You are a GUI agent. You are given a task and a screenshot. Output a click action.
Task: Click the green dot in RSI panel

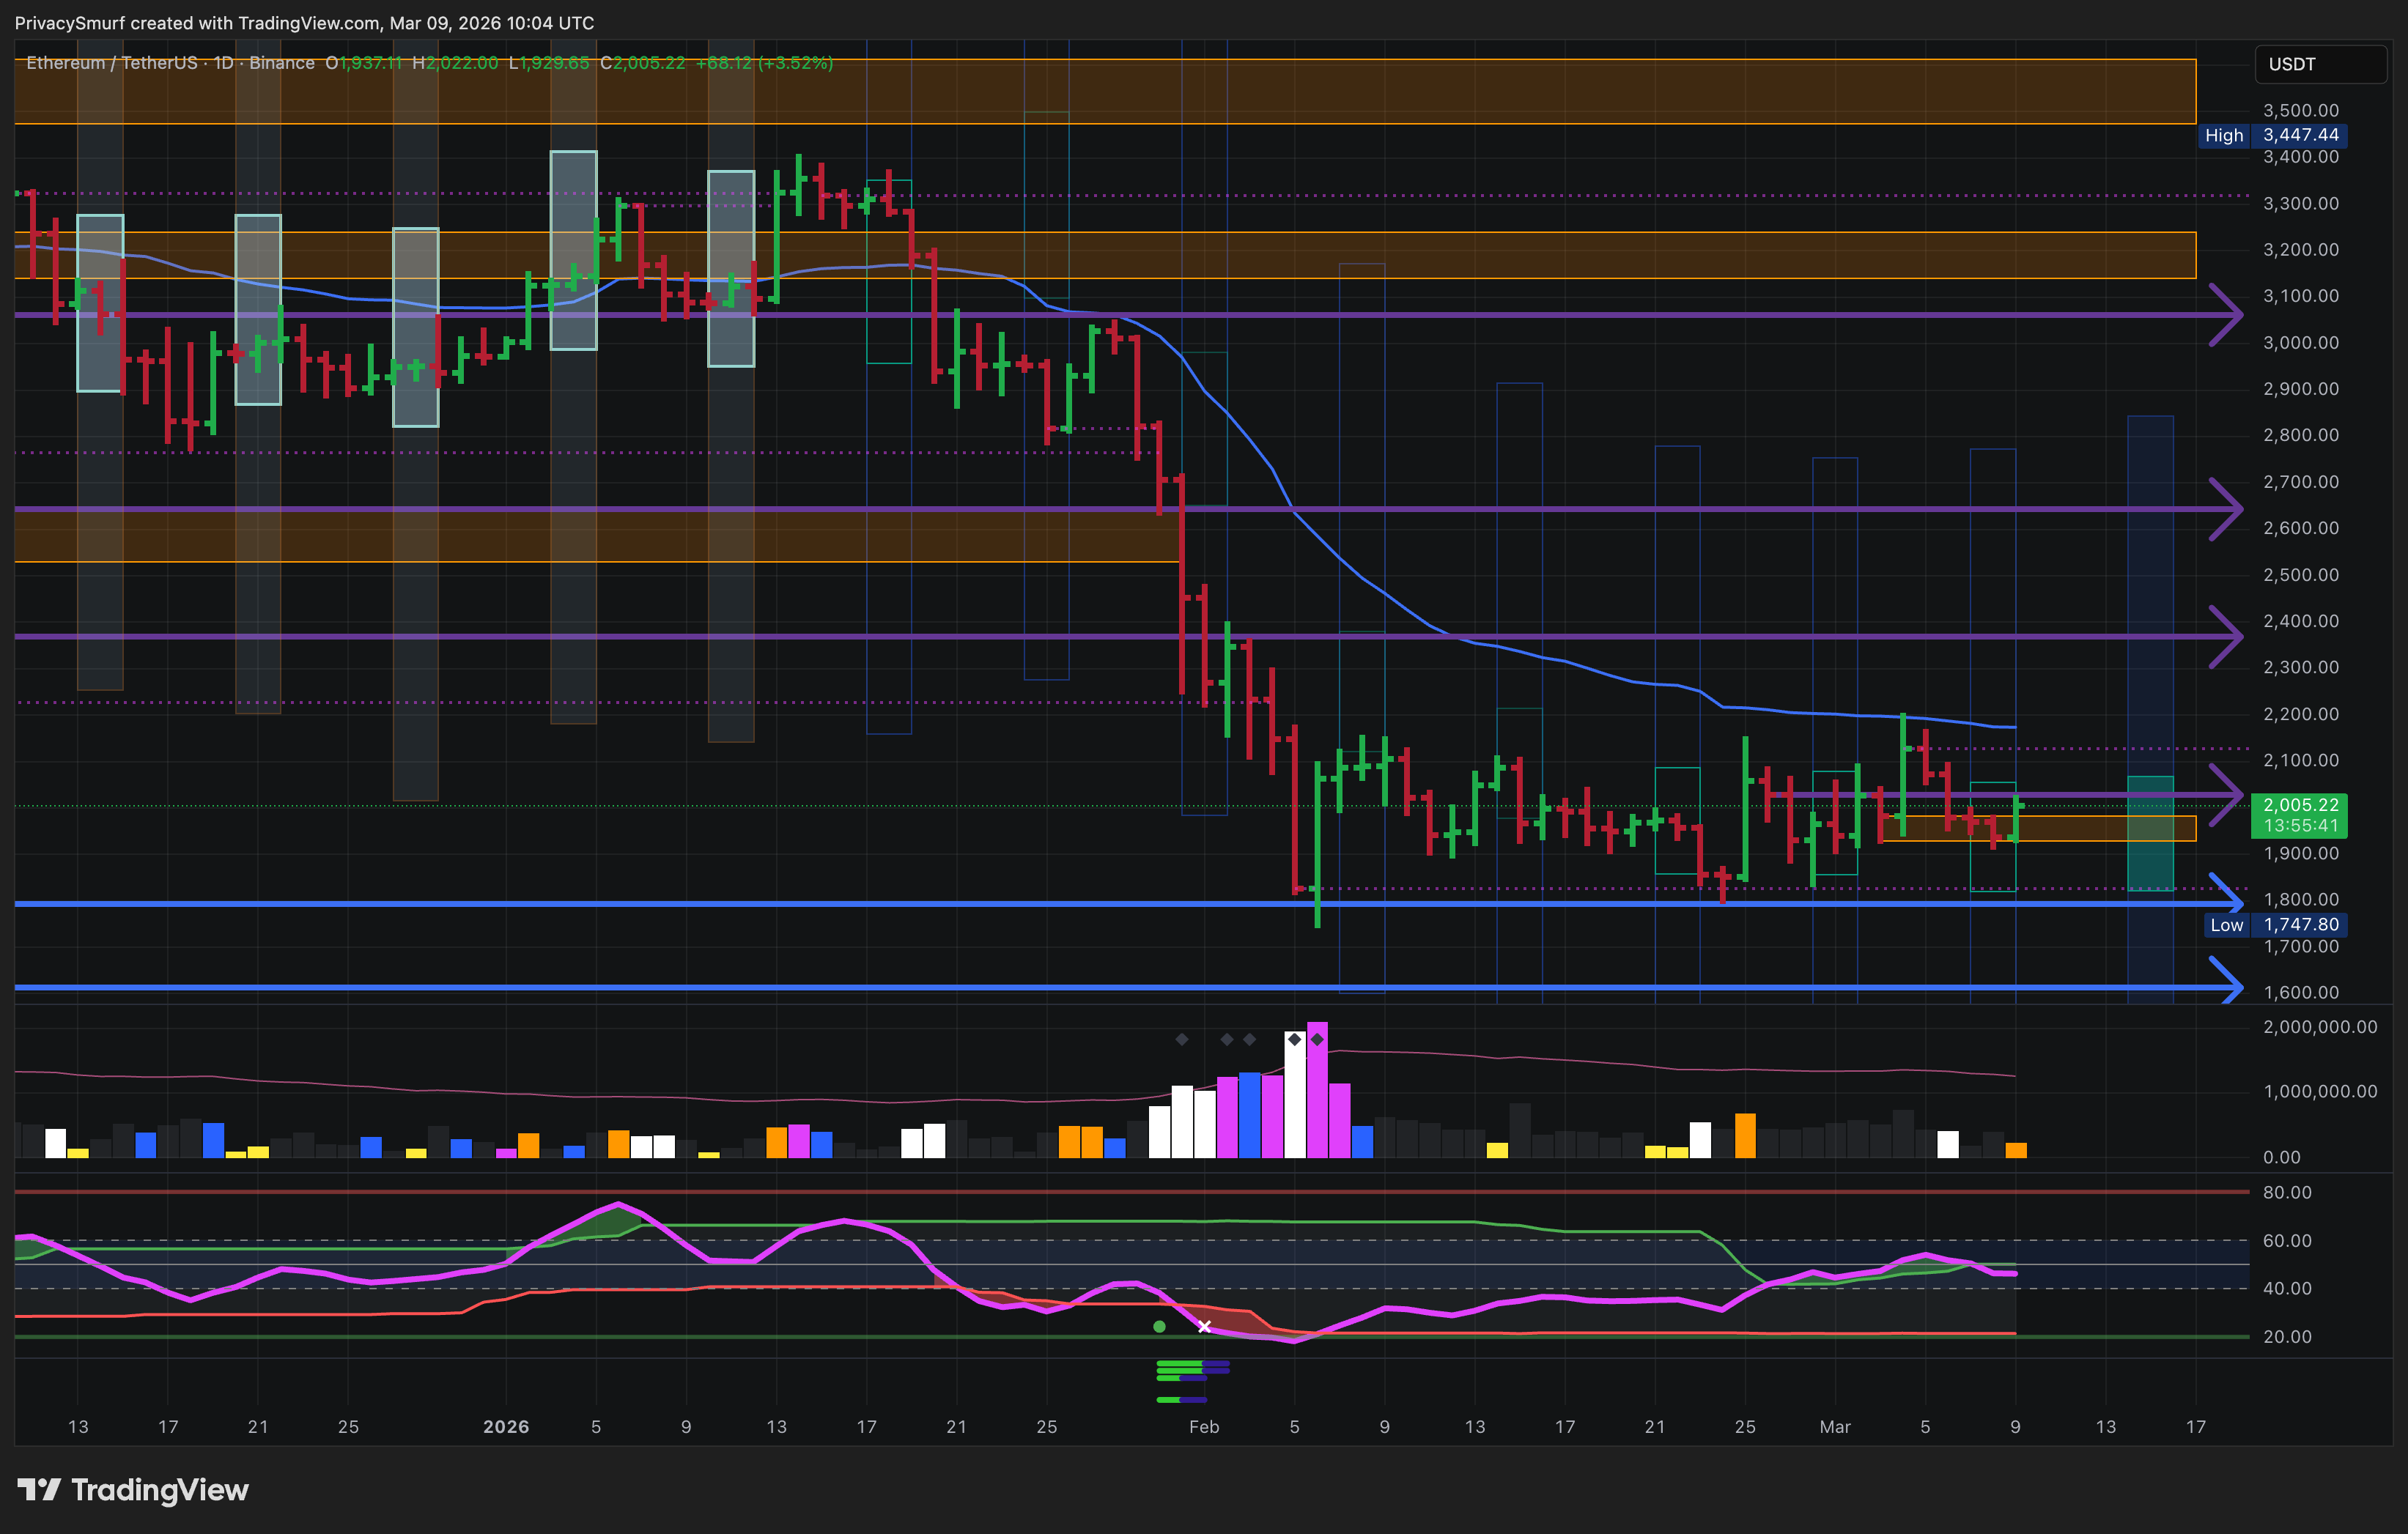click(x=1159, y=1327)
